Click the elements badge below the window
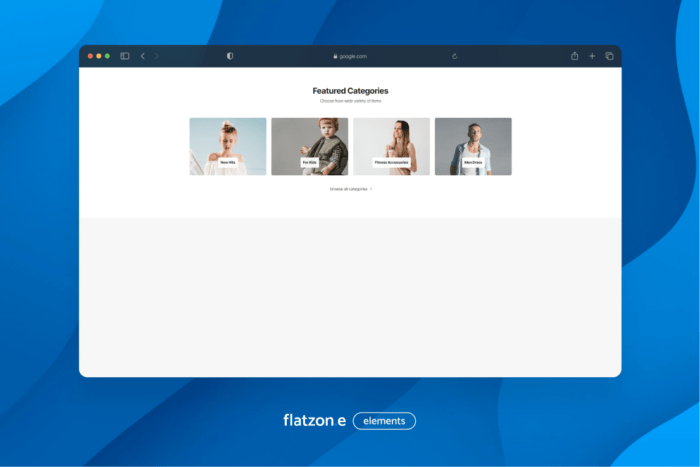The image size is (700, 467). pos(384,421)
